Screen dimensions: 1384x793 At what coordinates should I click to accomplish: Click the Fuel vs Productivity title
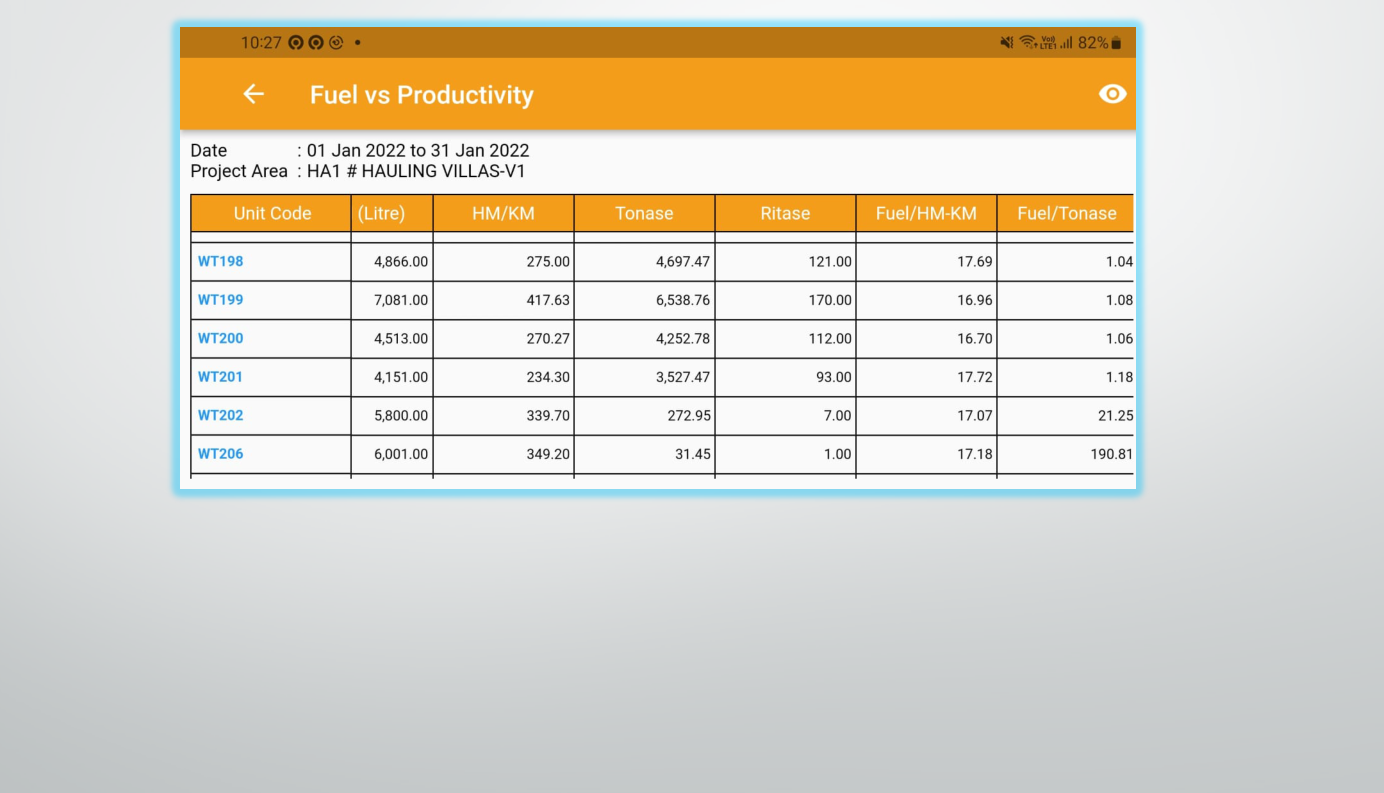421,95
